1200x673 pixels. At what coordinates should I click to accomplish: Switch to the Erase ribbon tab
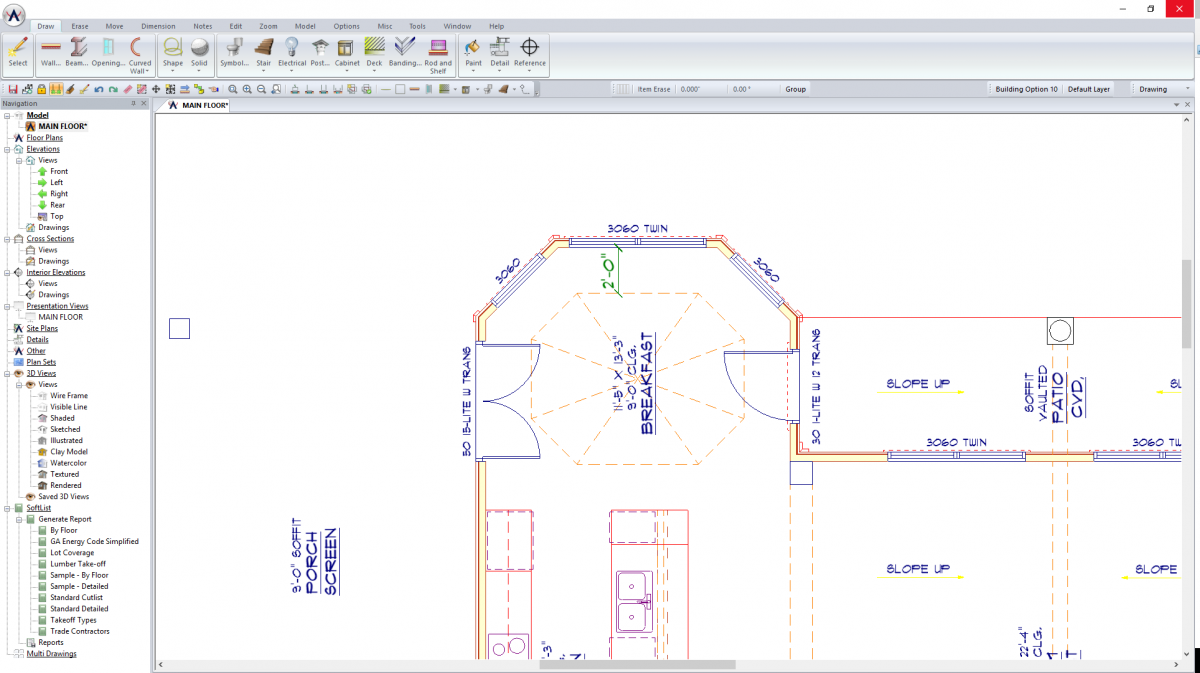(79, 26)
